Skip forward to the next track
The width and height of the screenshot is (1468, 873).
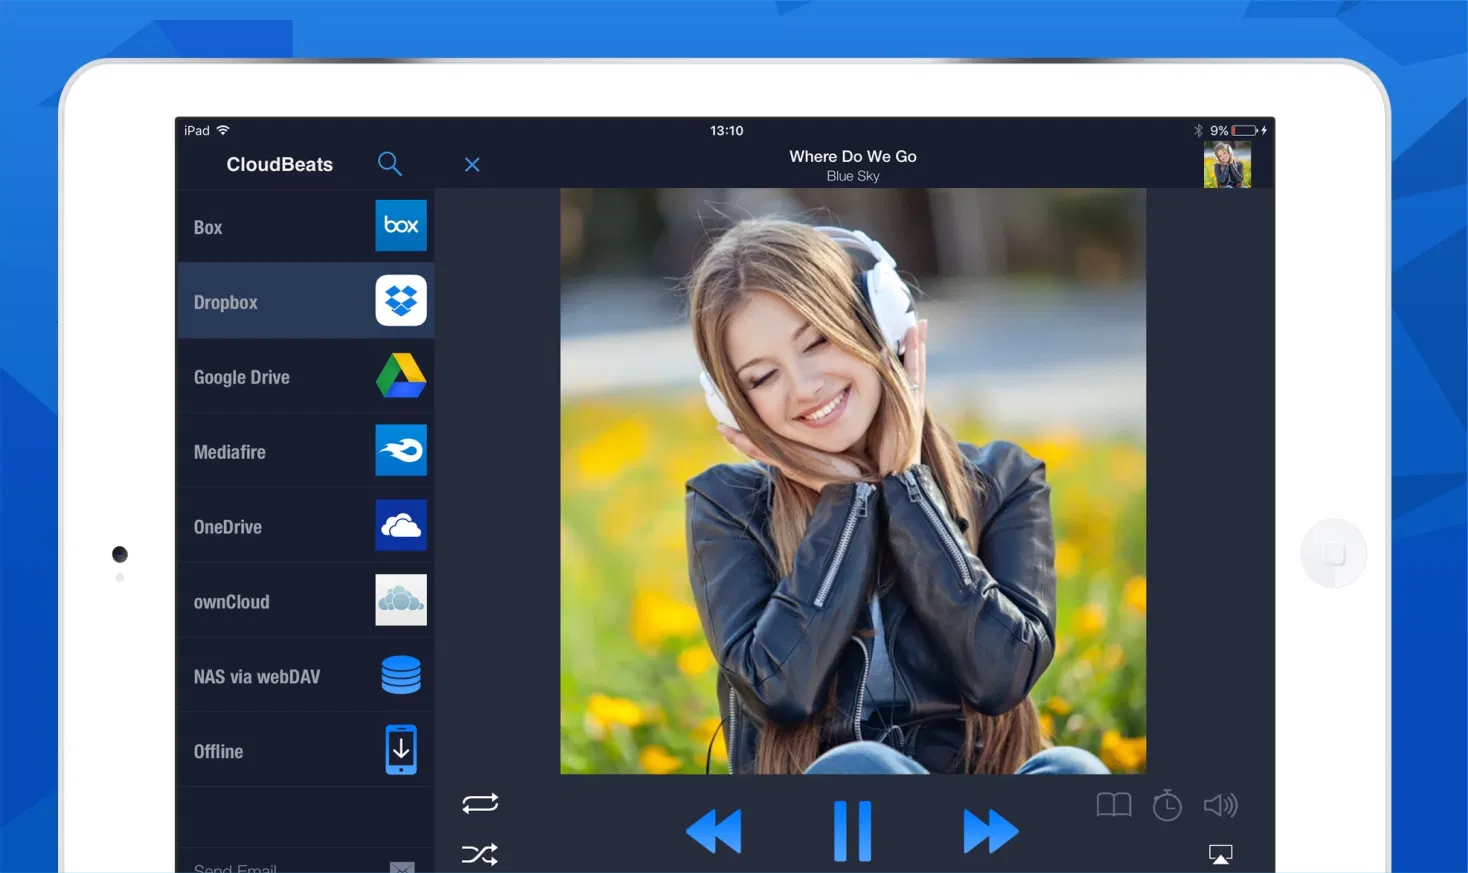click(x=990, y=831)
